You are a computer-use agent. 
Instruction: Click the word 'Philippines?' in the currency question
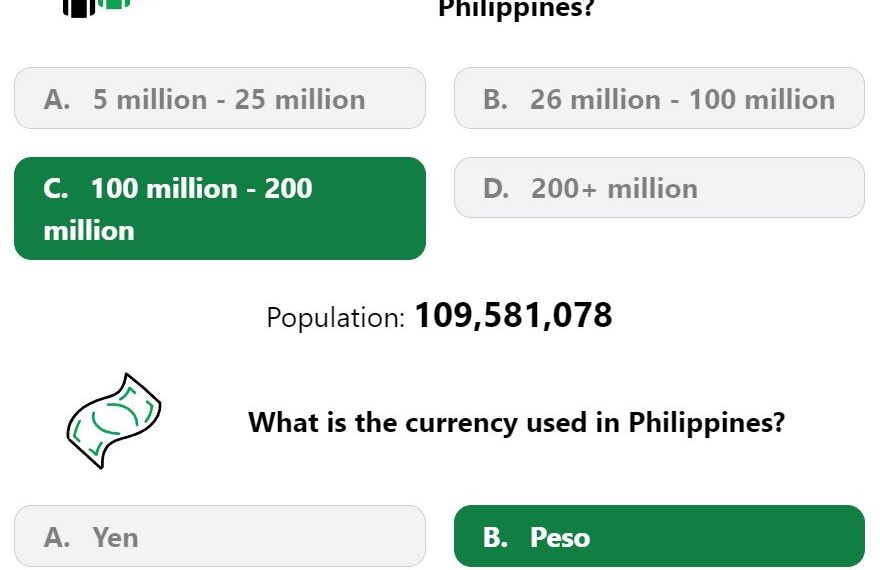707,422
